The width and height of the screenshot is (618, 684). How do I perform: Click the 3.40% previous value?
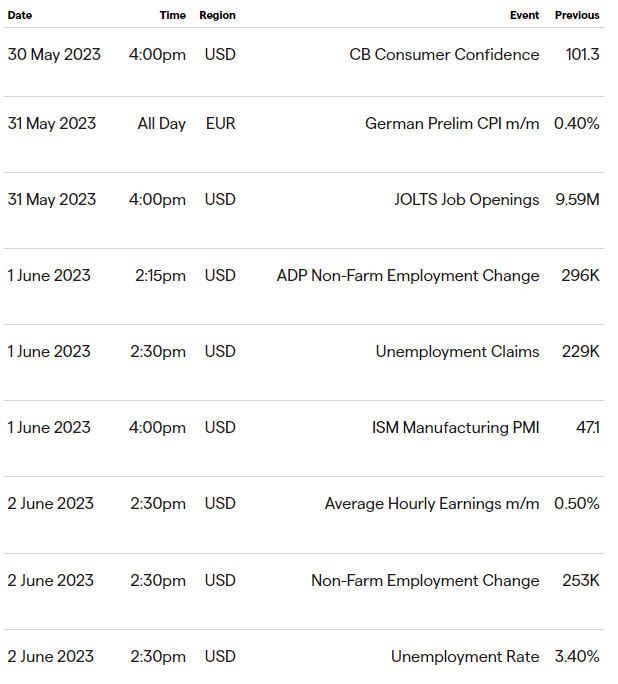[x=577, y=657]
